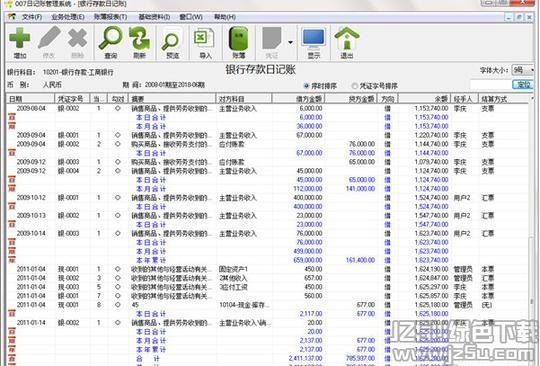Click red 日 marker on 23,000.00 本日合计 row
The image size is (540, 366).
[x=12, y=224]
